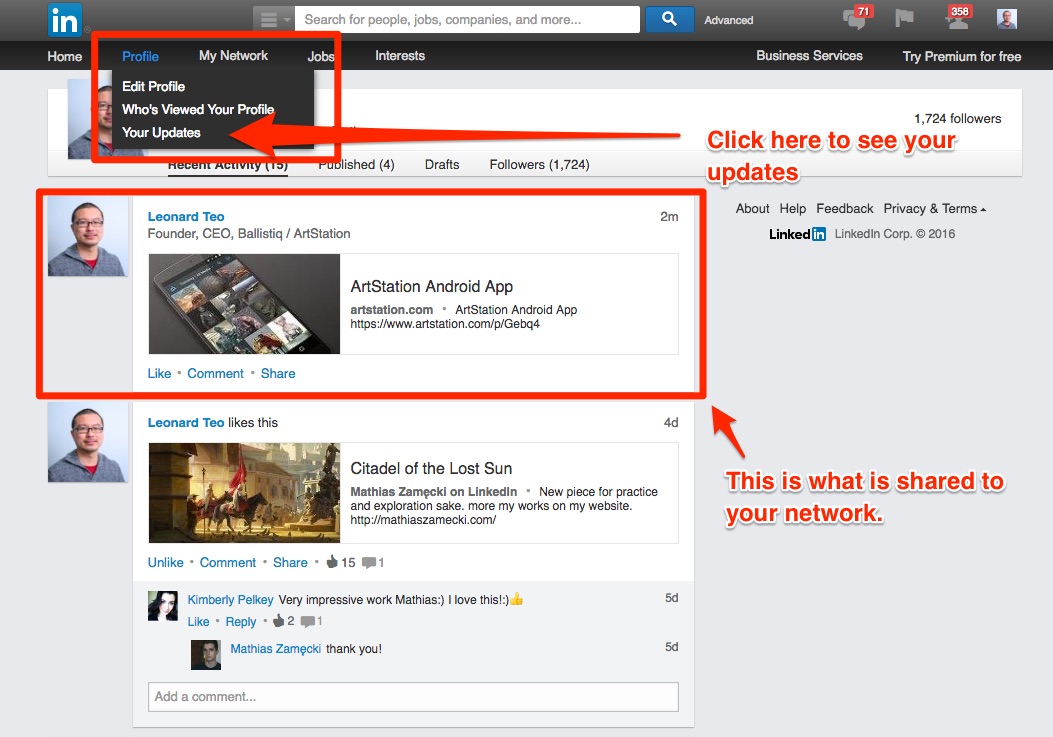This screenshot has width=1053, height=737.
Task: View 1 reply bubble on Kimberly's comment
Action: pos(312,621)
